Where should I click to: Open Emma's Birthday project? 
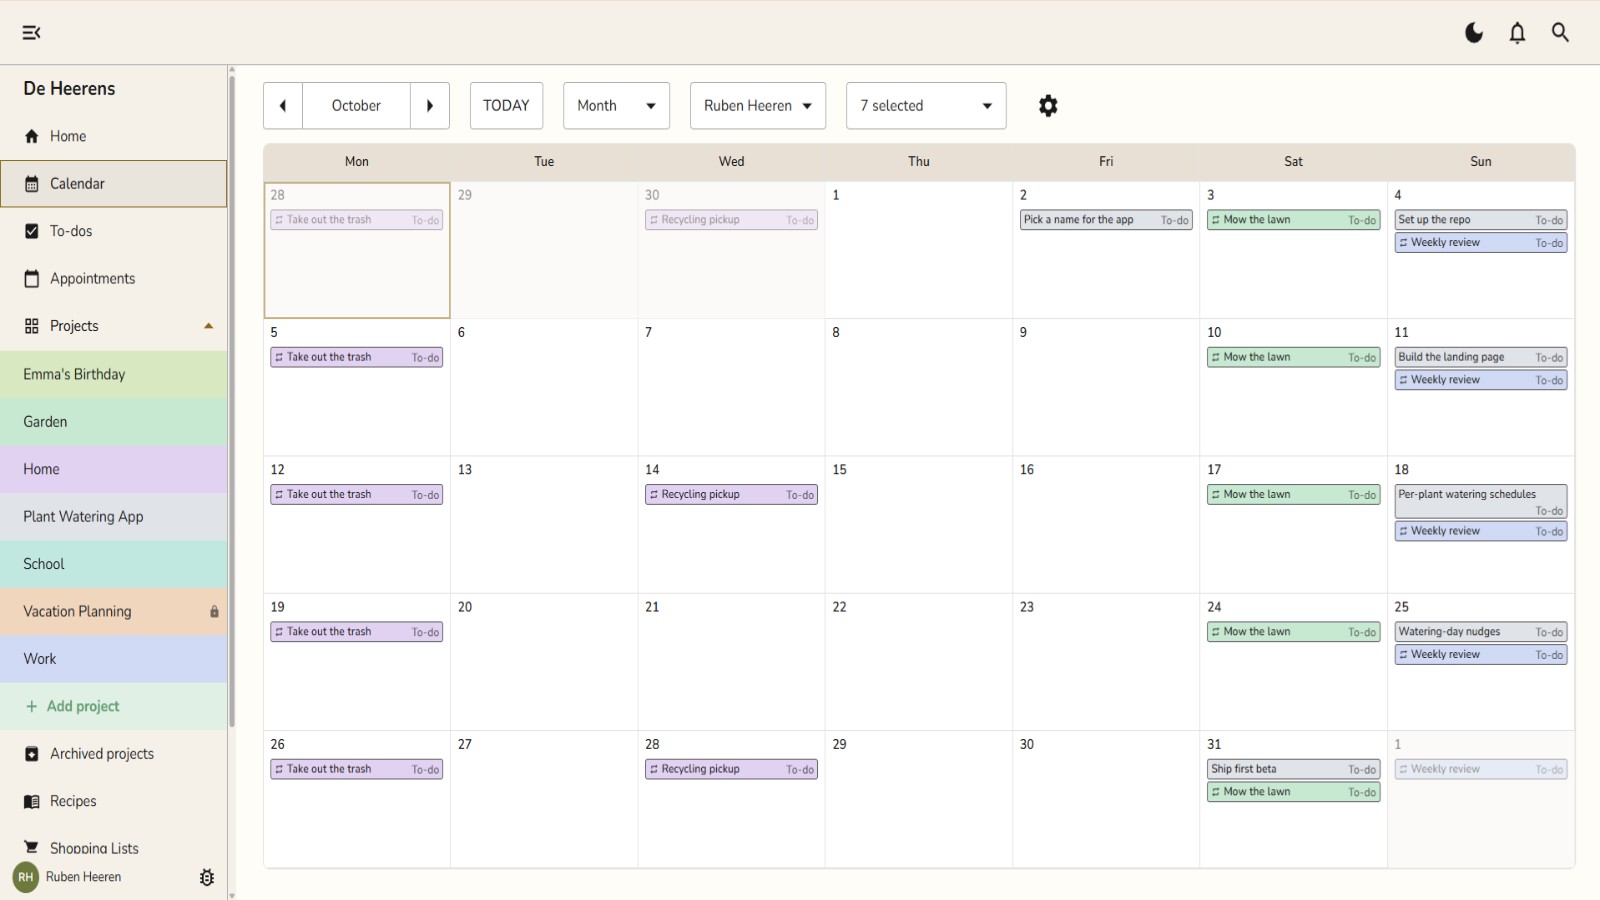coord(114,374)
